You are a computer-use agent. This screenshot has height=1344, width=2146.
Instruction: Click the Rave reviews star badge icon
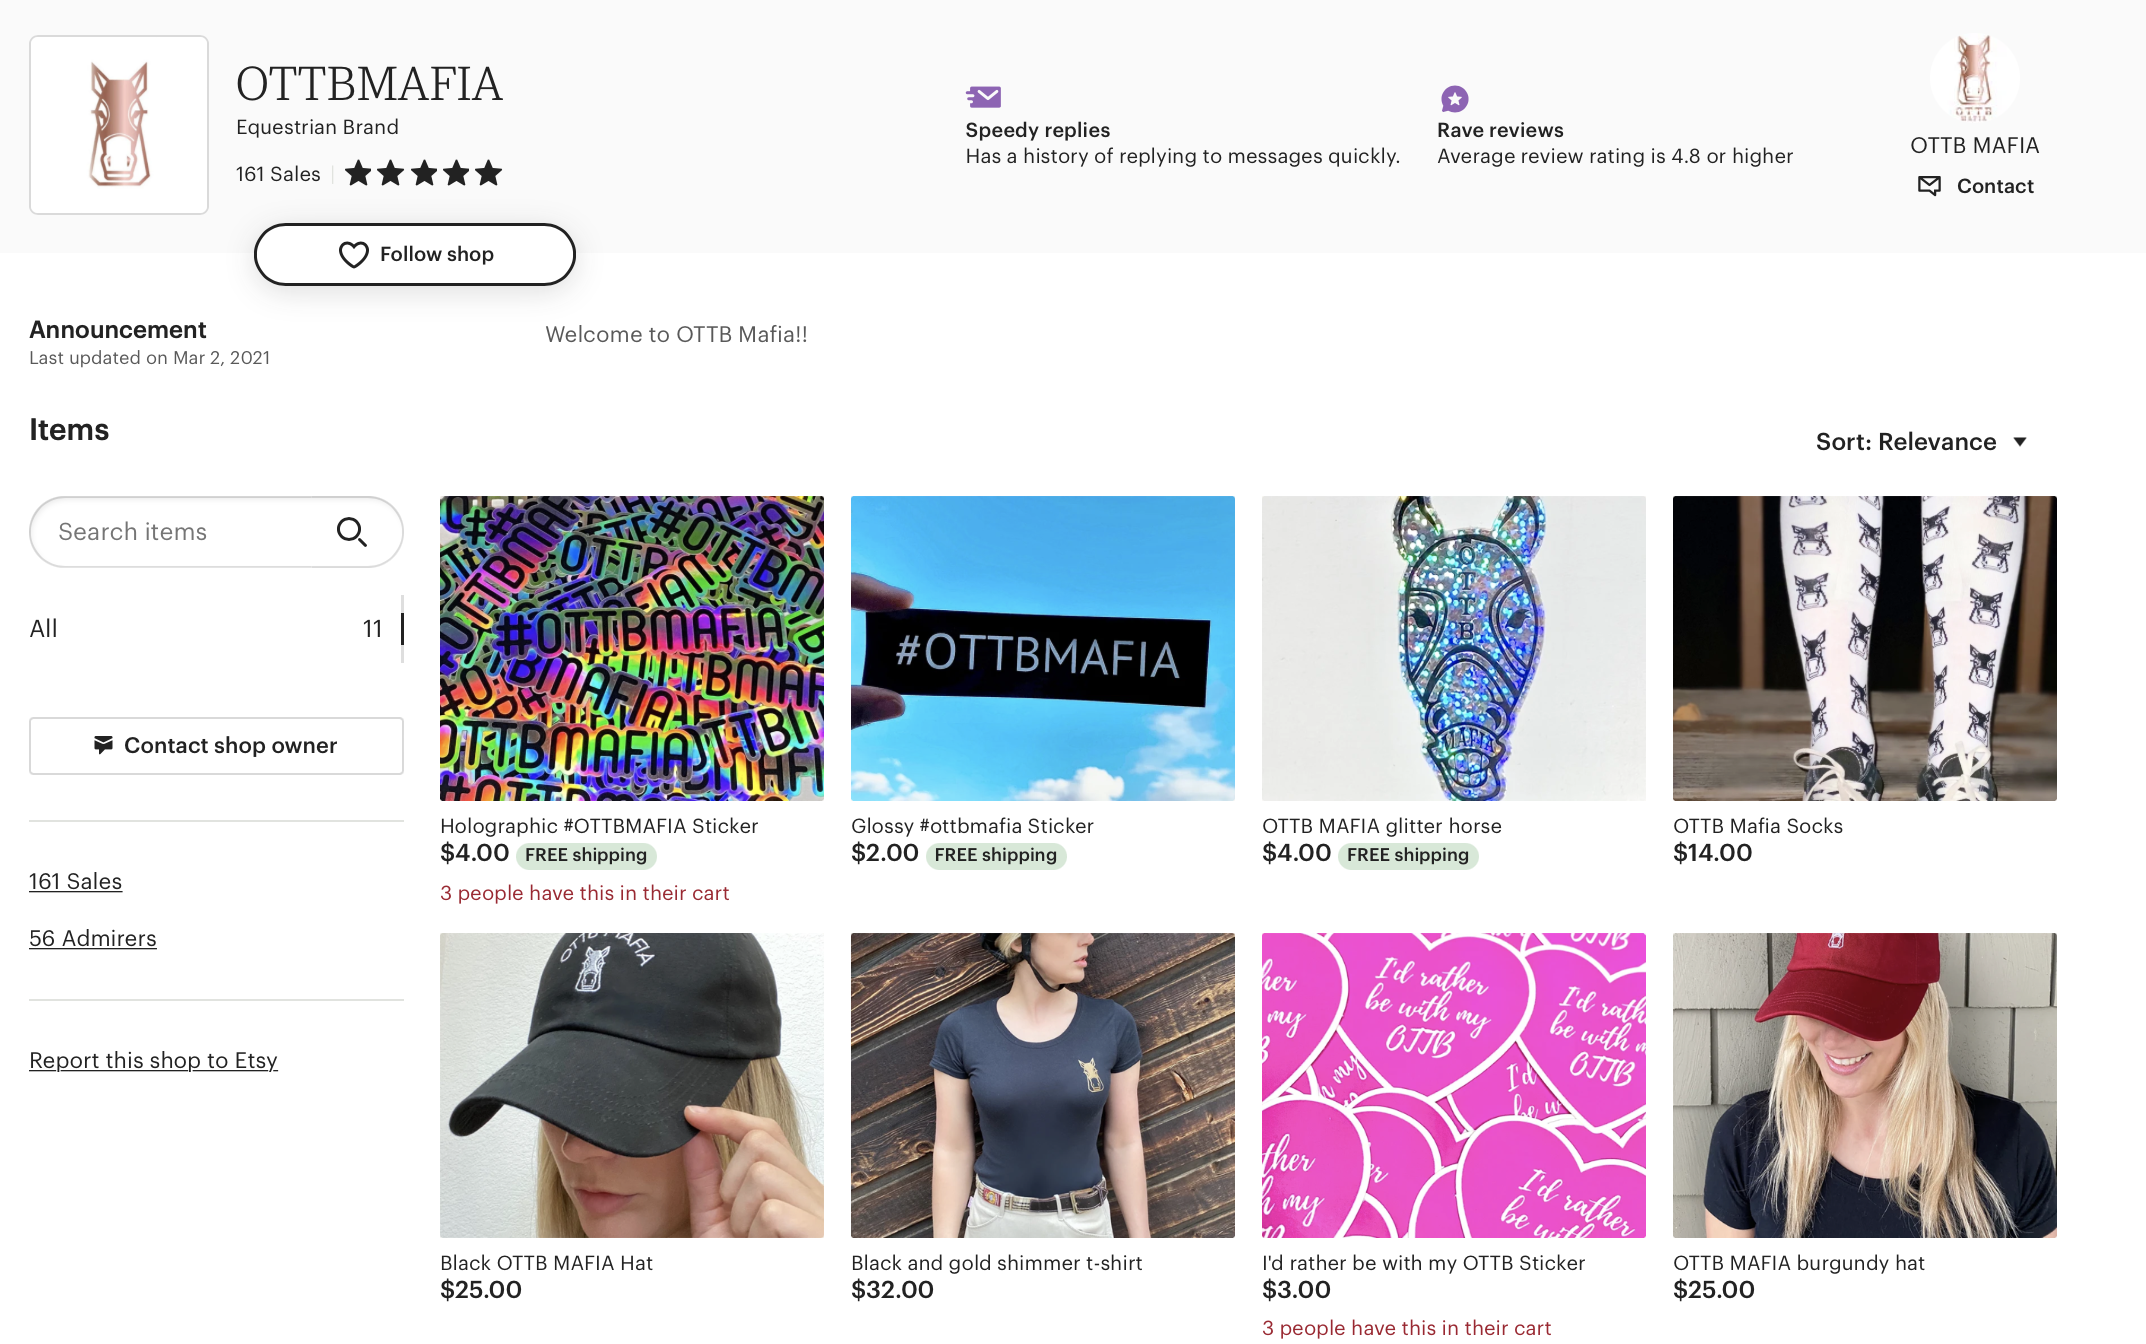[1454, 99]
